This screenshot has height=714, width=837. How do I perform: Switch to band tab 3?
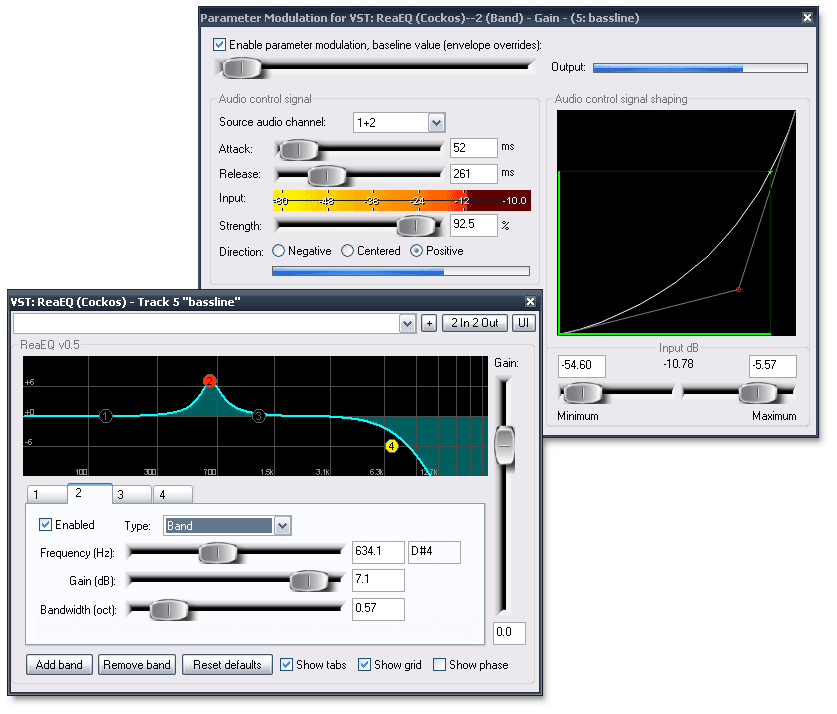[x=132, y=494]
